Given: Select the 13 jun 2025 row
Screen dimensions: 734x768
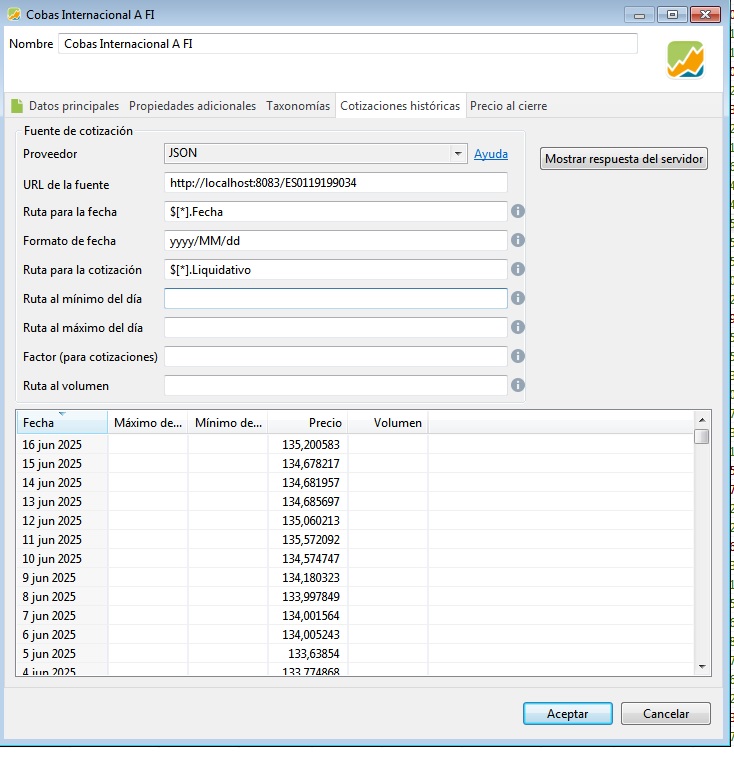Looking at the screenshot, I should pyautogui.click(x=355, y=502).
